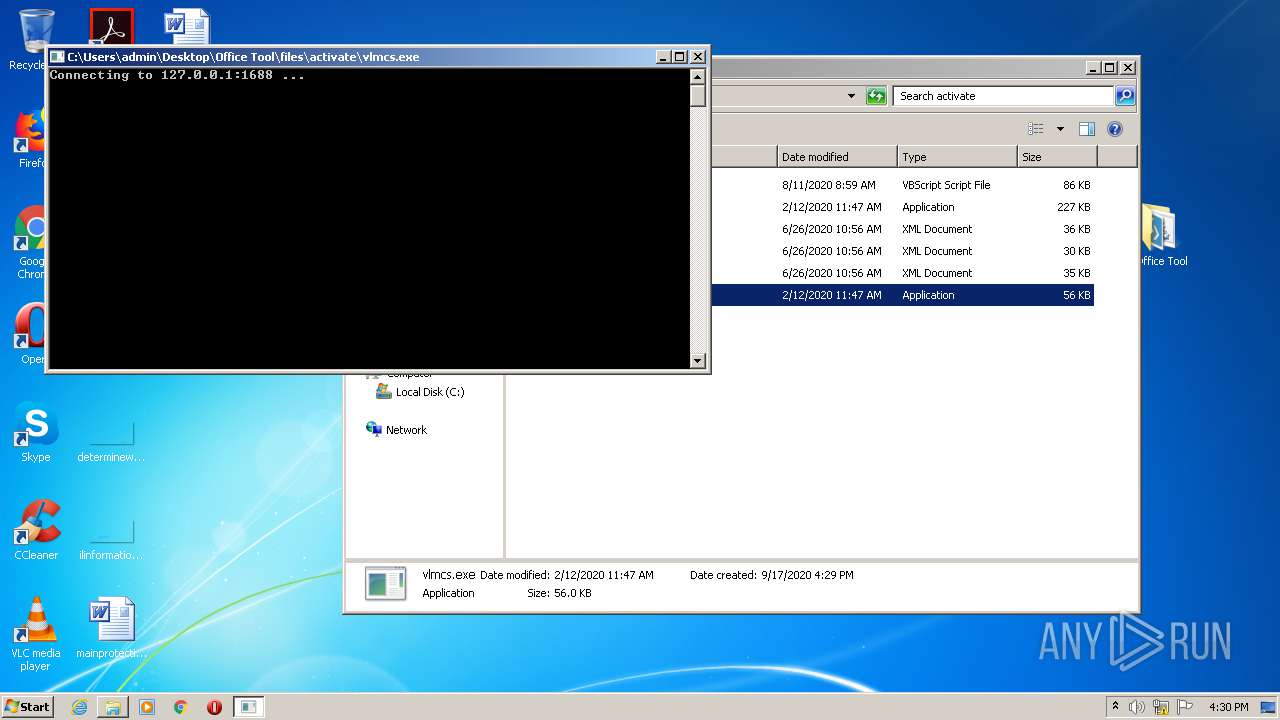Screen dimensions: 1280x720
Task: Refresh the Explorer address bar
Action: [876, 96]
